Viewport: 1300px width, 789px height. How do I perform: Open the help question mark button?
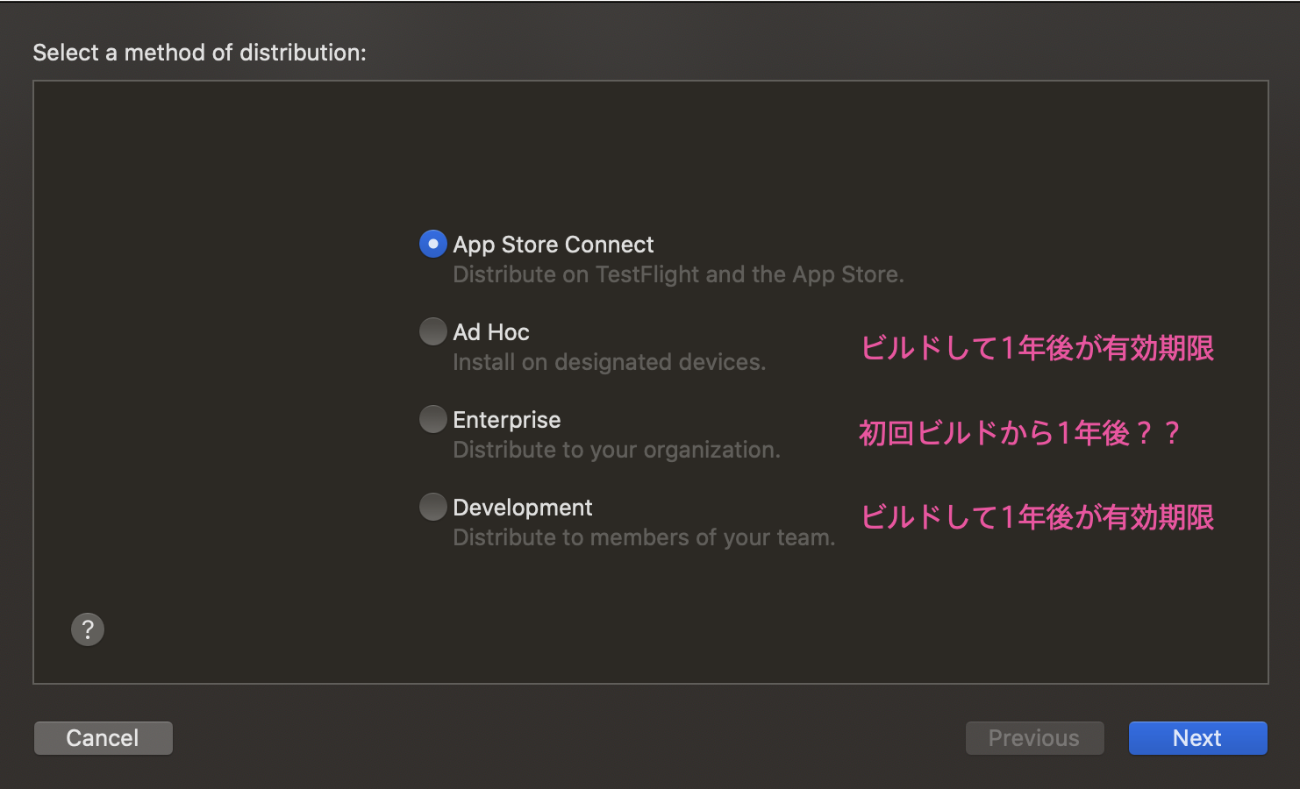point(88,629)
